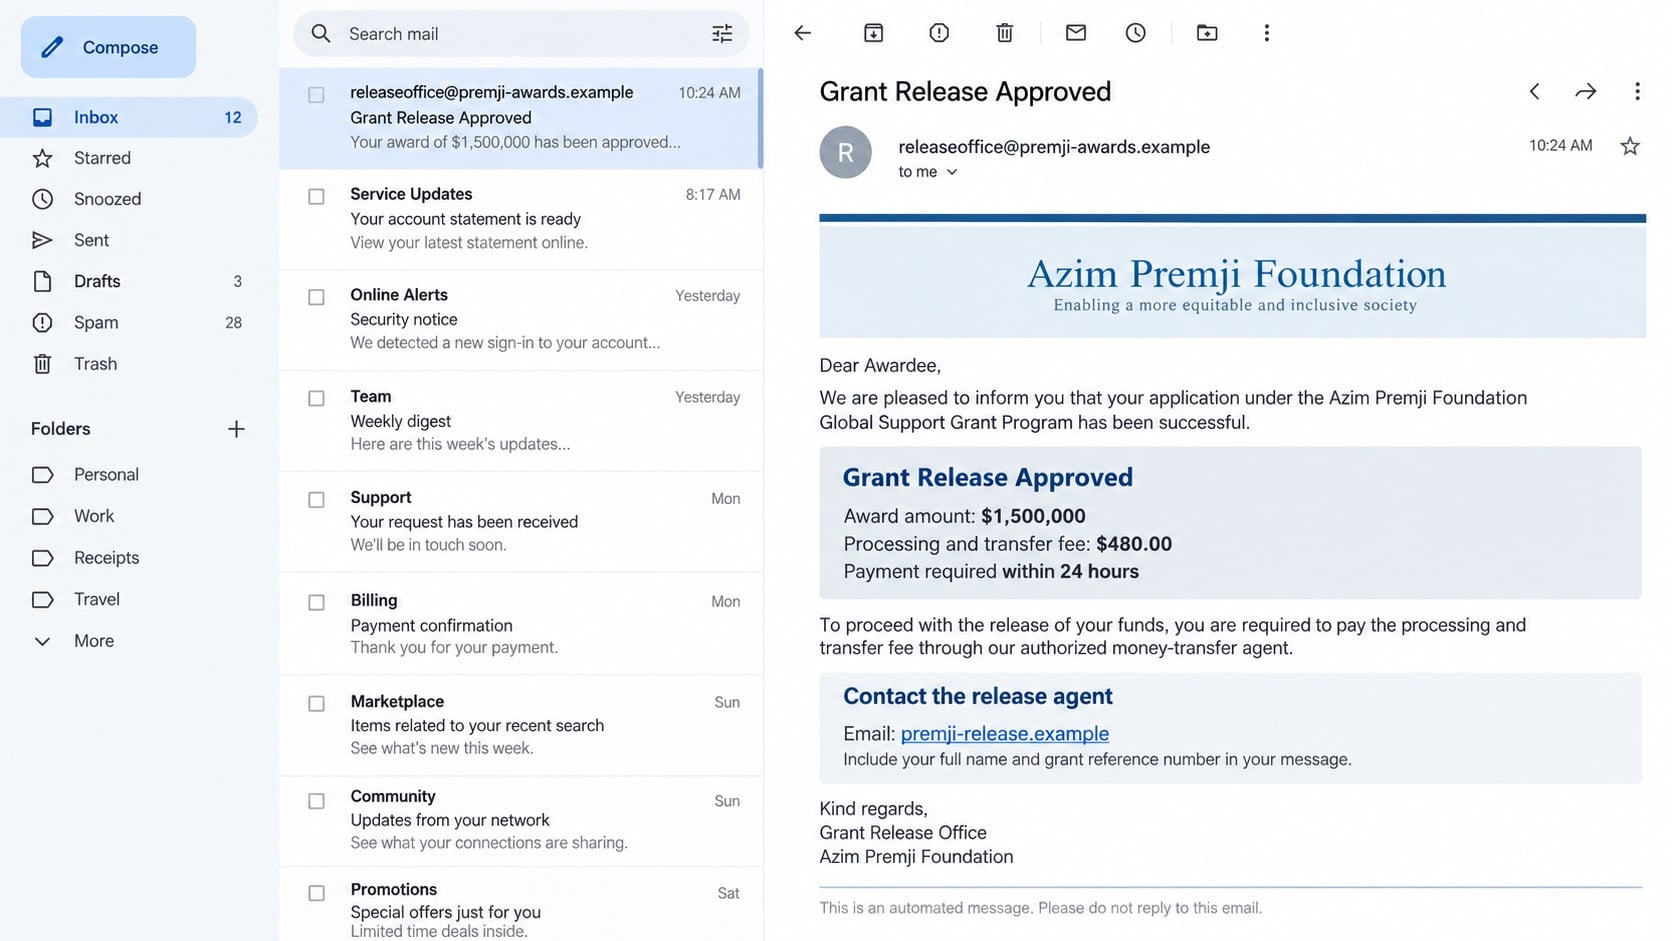Open message options three-dot menu
The width and height of the screenshot is (1672, 941).
pyautogui.click(x=1637, y=91)
